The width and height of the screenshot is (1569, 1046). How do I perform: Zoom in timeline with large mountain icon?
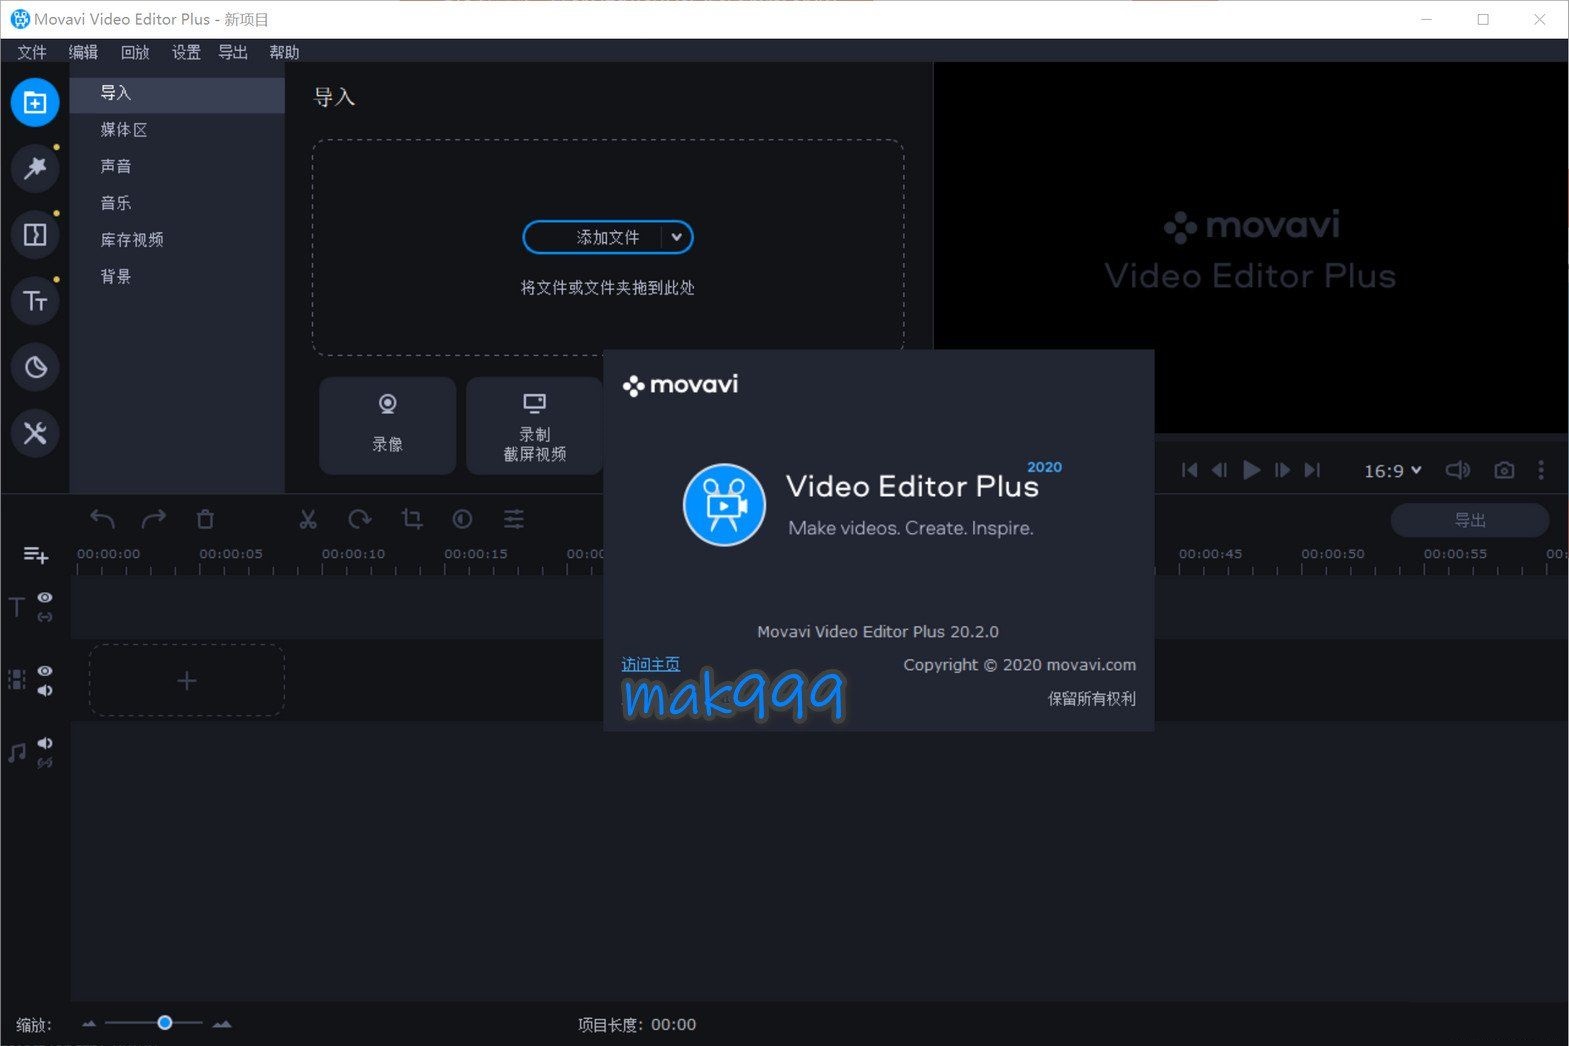pyautogui.click(x=222, y=1024)
